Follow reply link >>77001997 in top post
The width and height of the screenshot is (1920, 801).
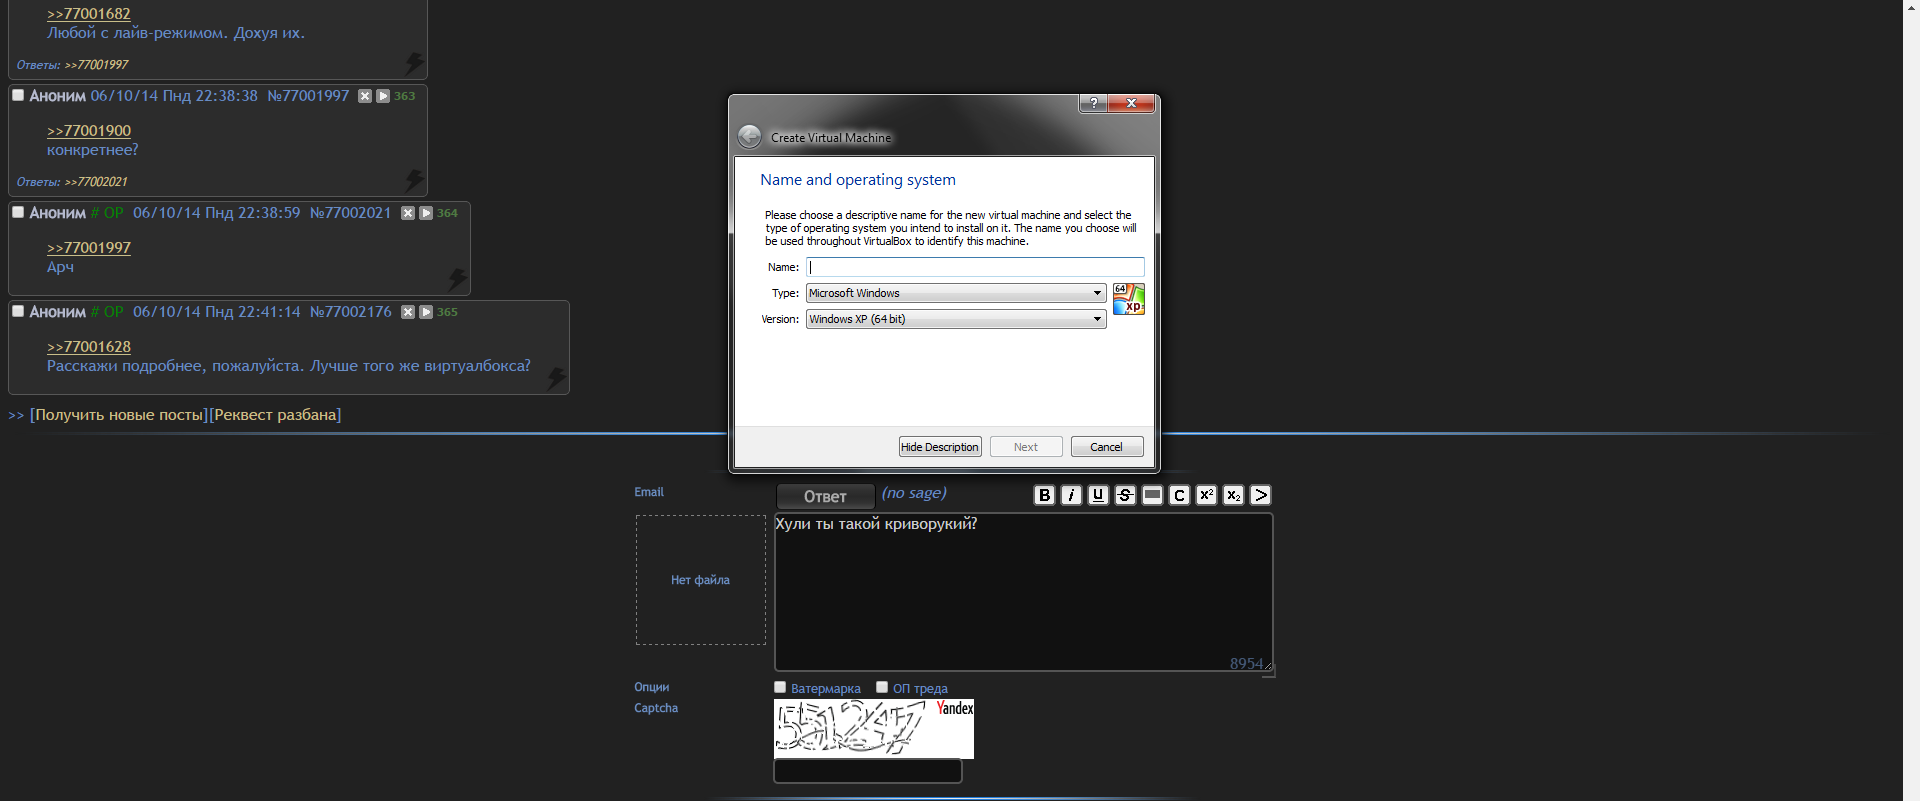click(x=97, y=65)
